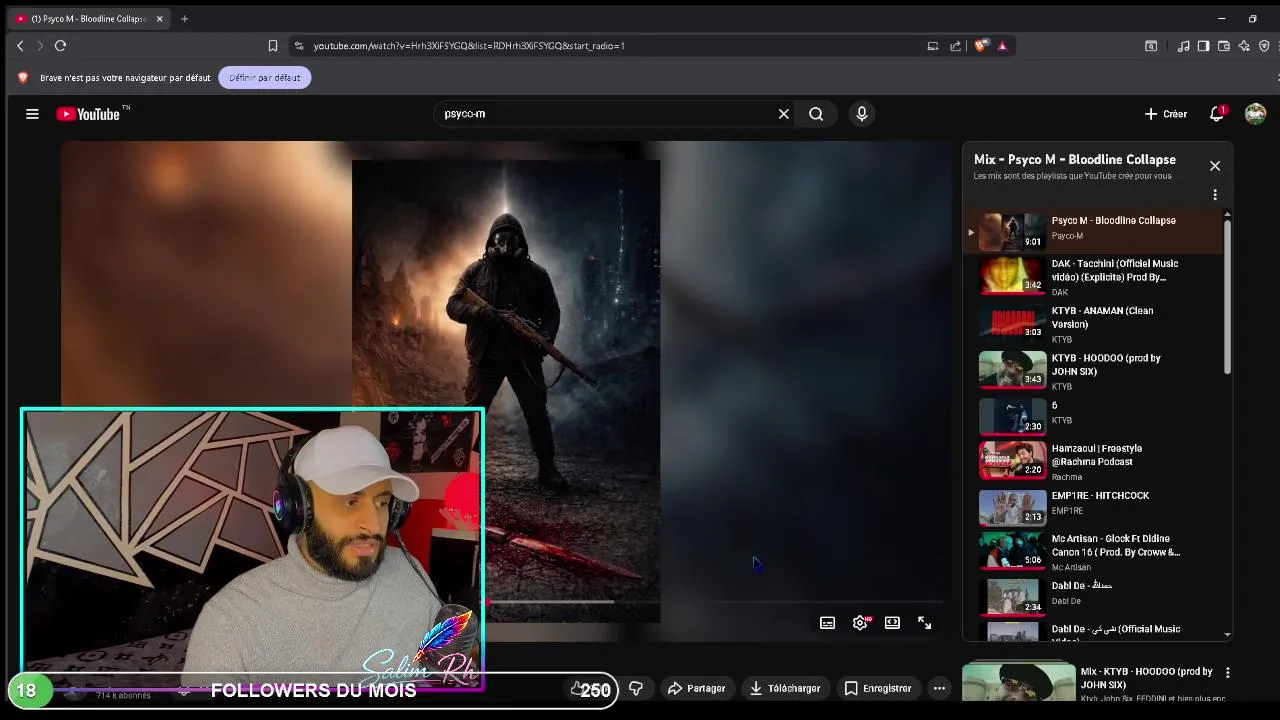The height and width of the screenshot is (720, 1280).
Task: Toggle theater mode in the player
Action: point(892,623)
